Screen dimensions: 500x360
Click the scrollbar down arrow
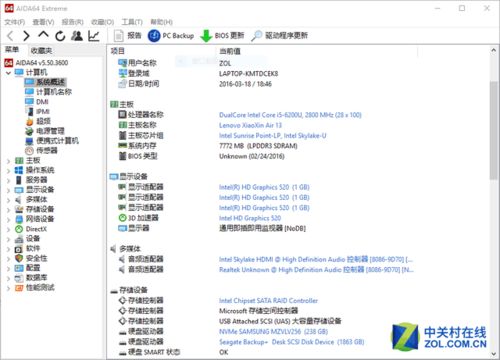coord(494,354)
